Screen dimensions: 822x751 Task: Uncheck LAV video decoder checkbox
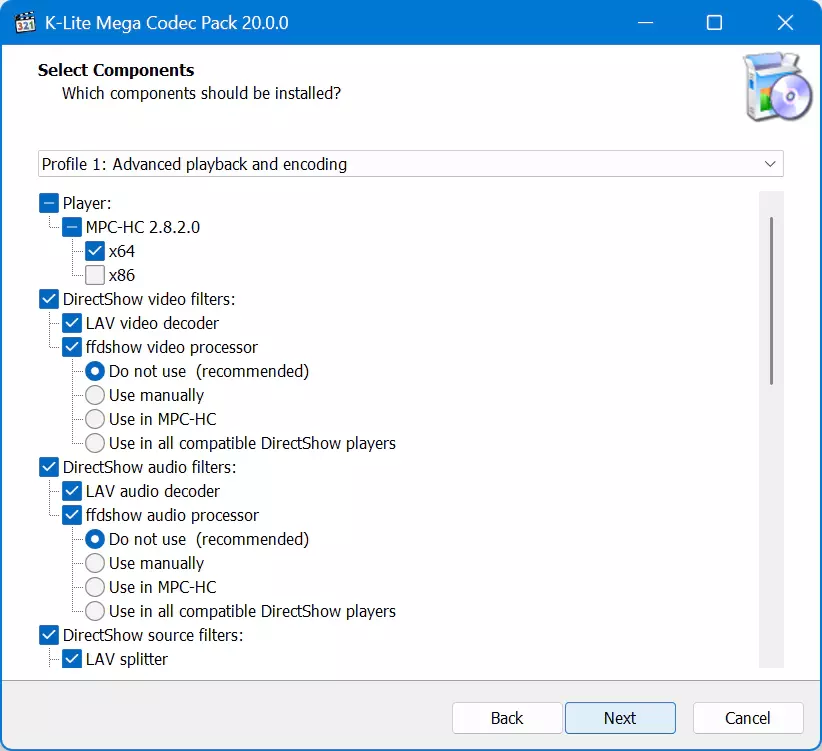click(x=72, y=323)
